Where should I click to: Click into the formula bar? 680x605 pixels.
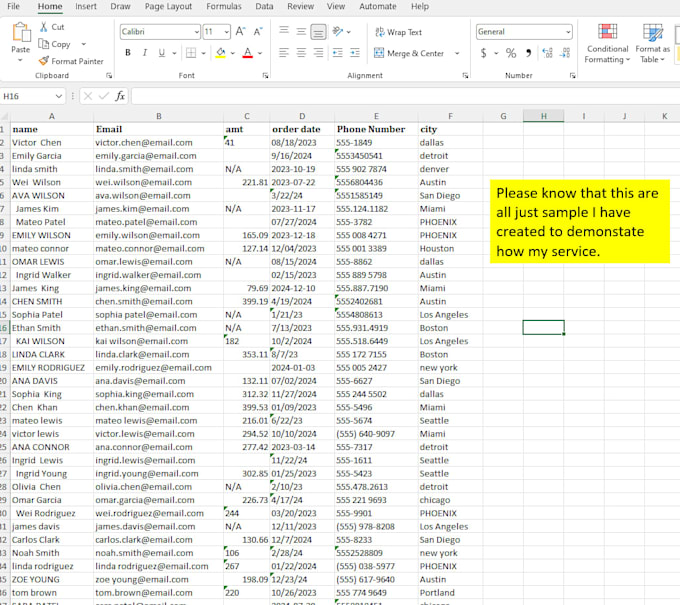tap(405, 96)
